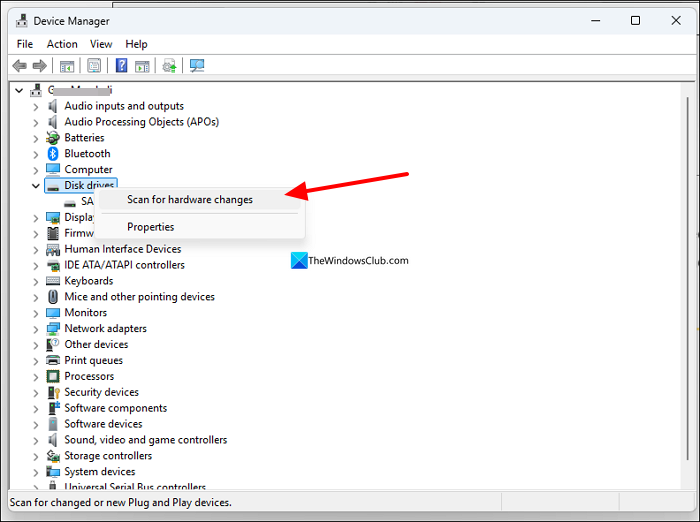Open the Help menu
The width and height of the screenshot is (700, 522).
[x=136, y=44]
